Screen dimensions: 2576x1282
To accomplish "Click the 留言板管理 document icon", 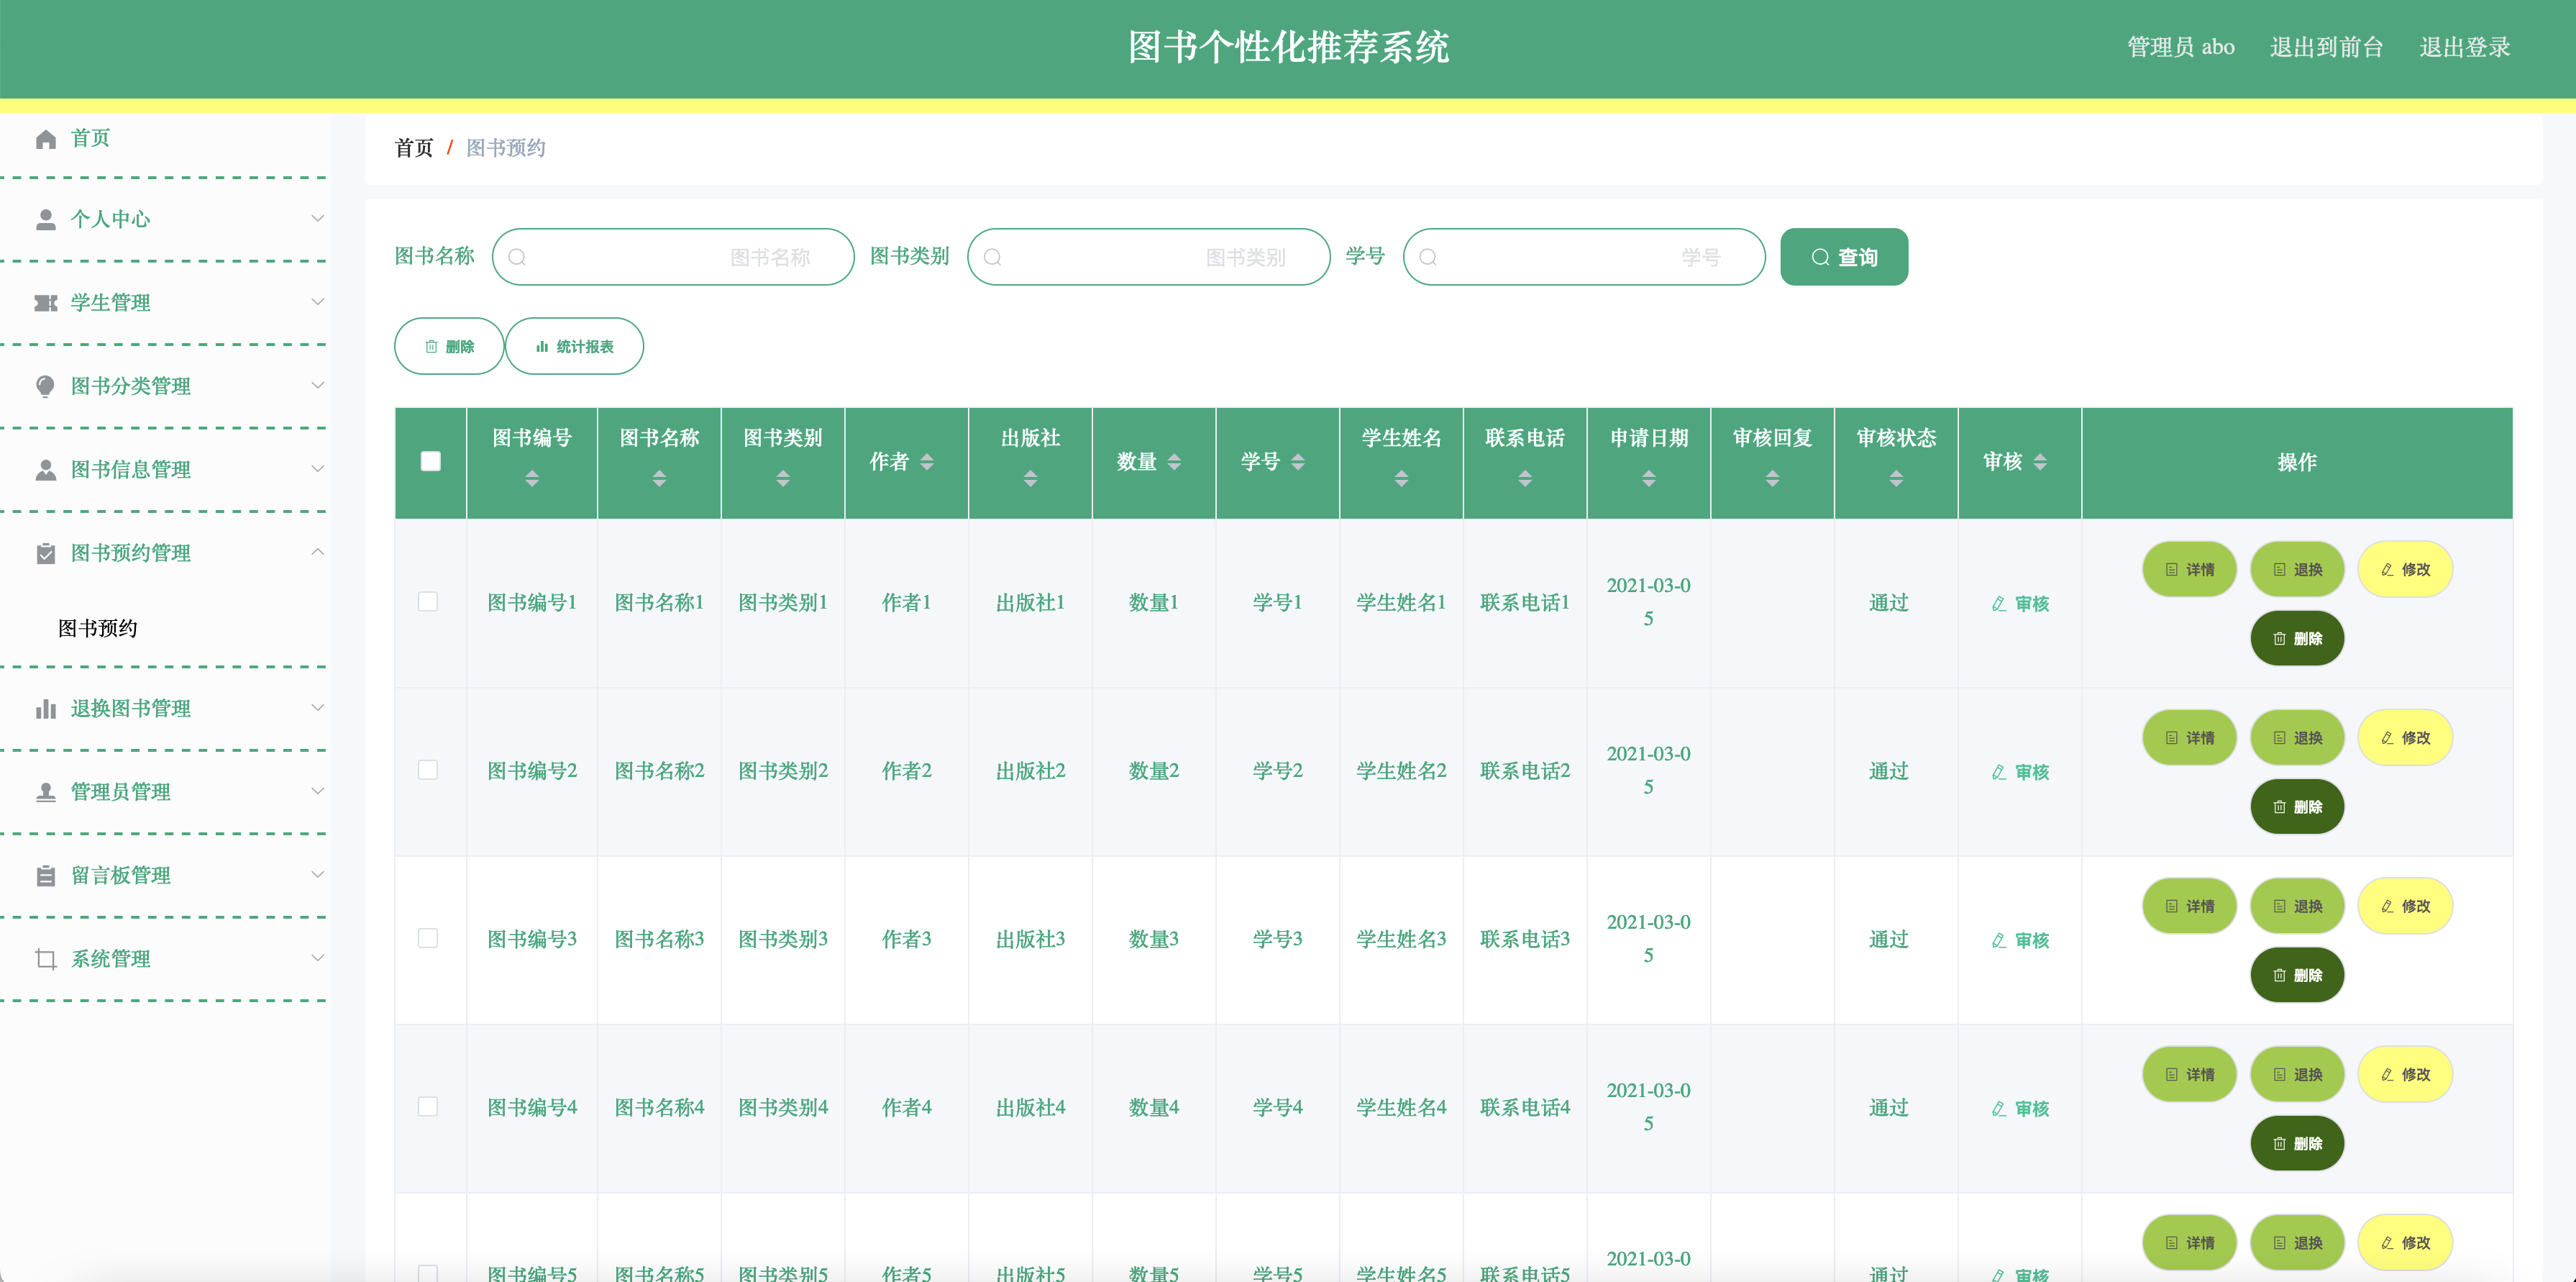I will tap(46, 876).
